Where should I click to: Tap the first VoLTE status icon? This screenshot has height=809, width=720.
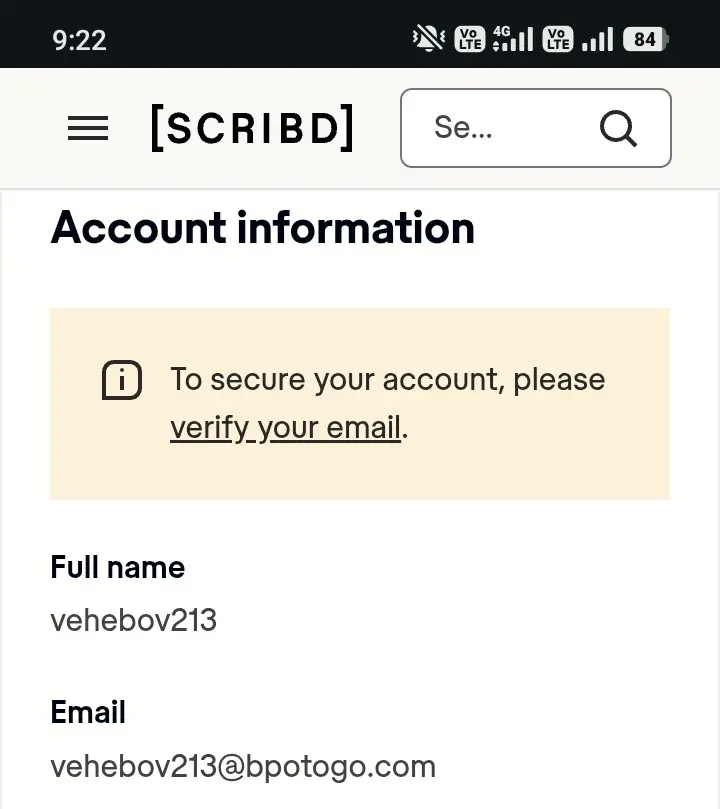(470, 39)
